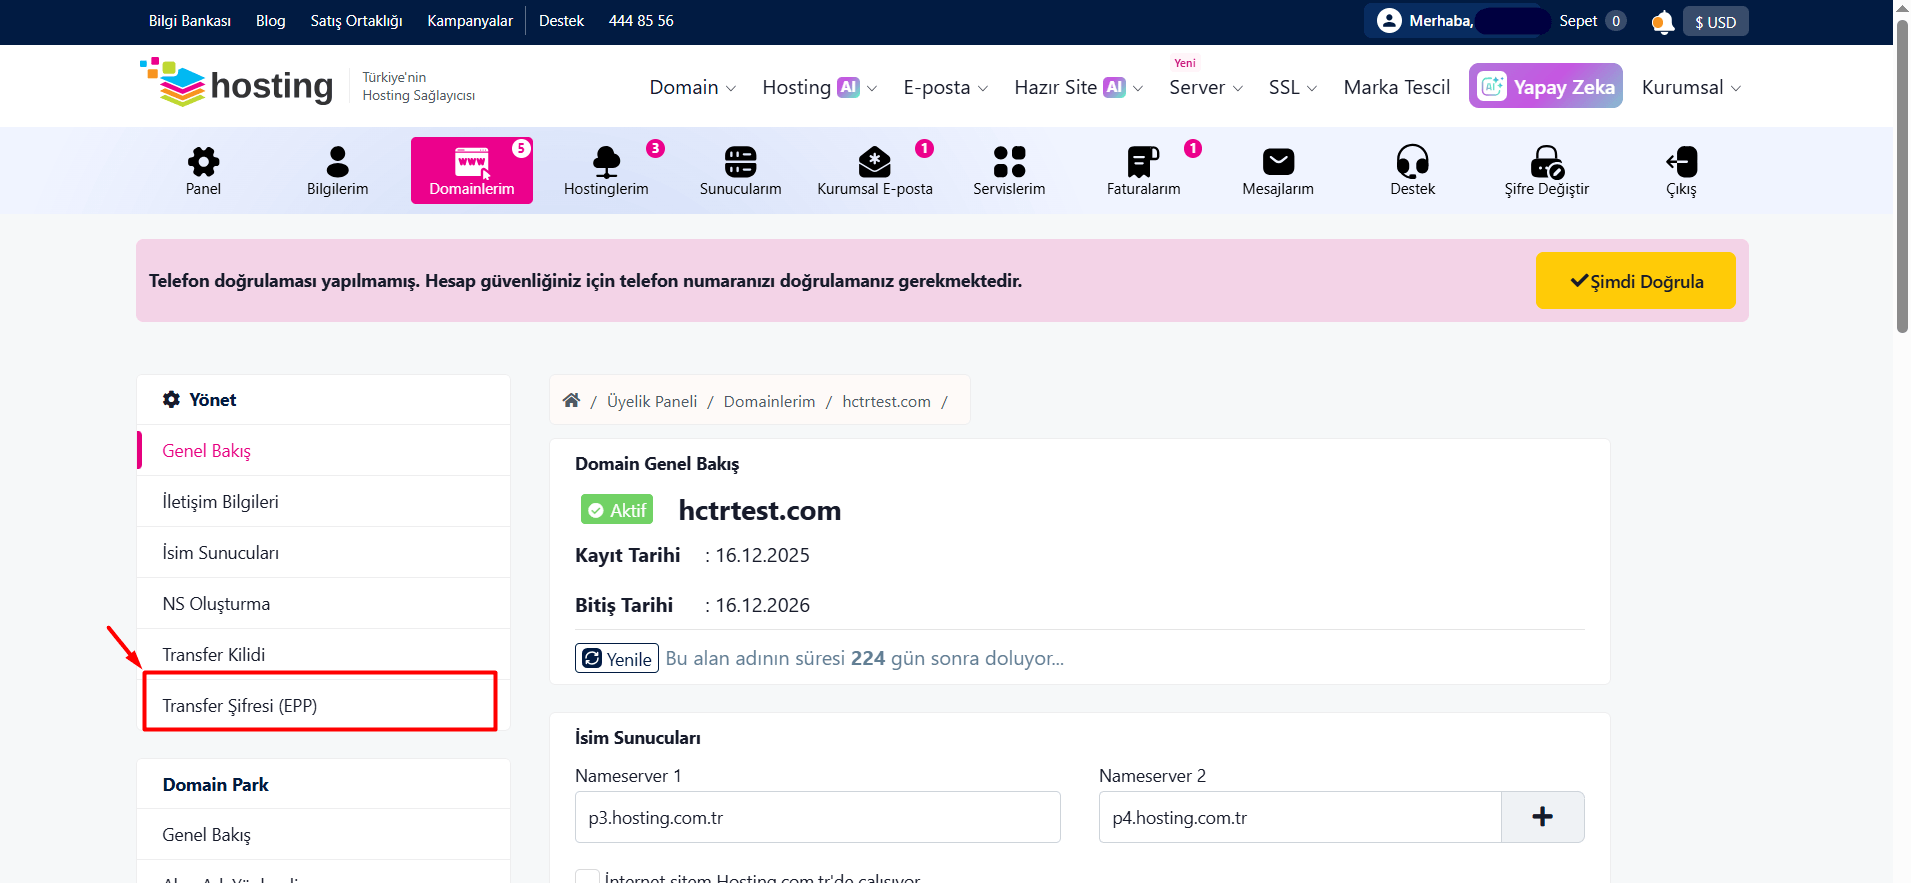Image resolution: width=1911 pixels, height=883 pixels.
Task: Open the Sepet cart link
Action: pos(1592,21)
